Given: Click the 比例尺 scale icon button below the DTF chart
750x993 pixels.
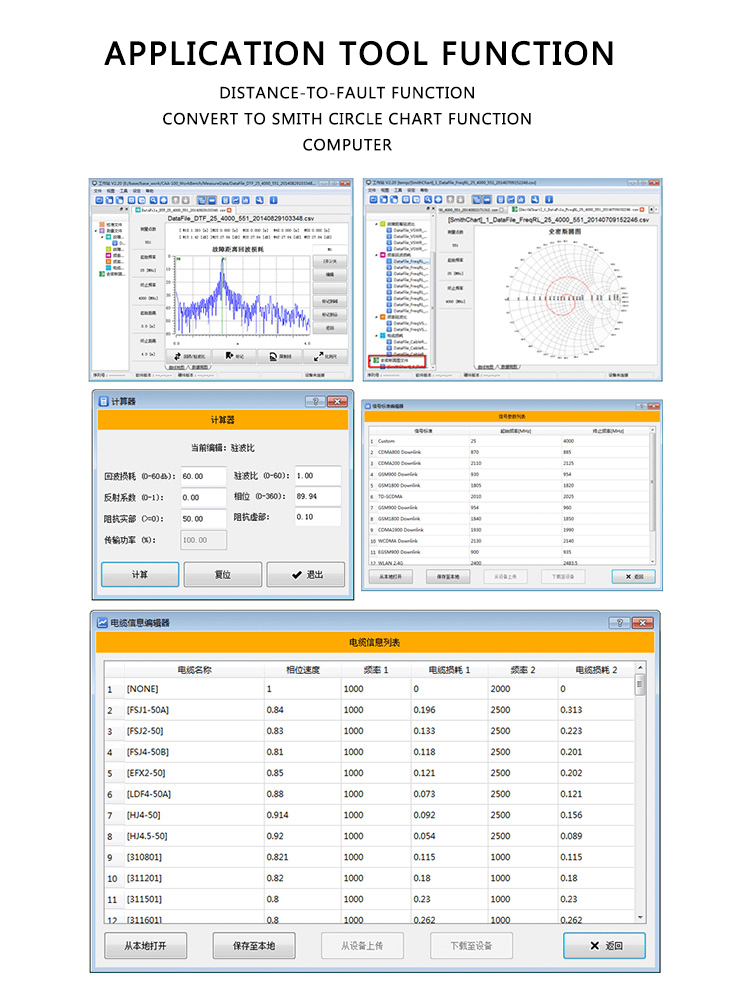Looking at the screenshot, I should (x=326, y=355).
